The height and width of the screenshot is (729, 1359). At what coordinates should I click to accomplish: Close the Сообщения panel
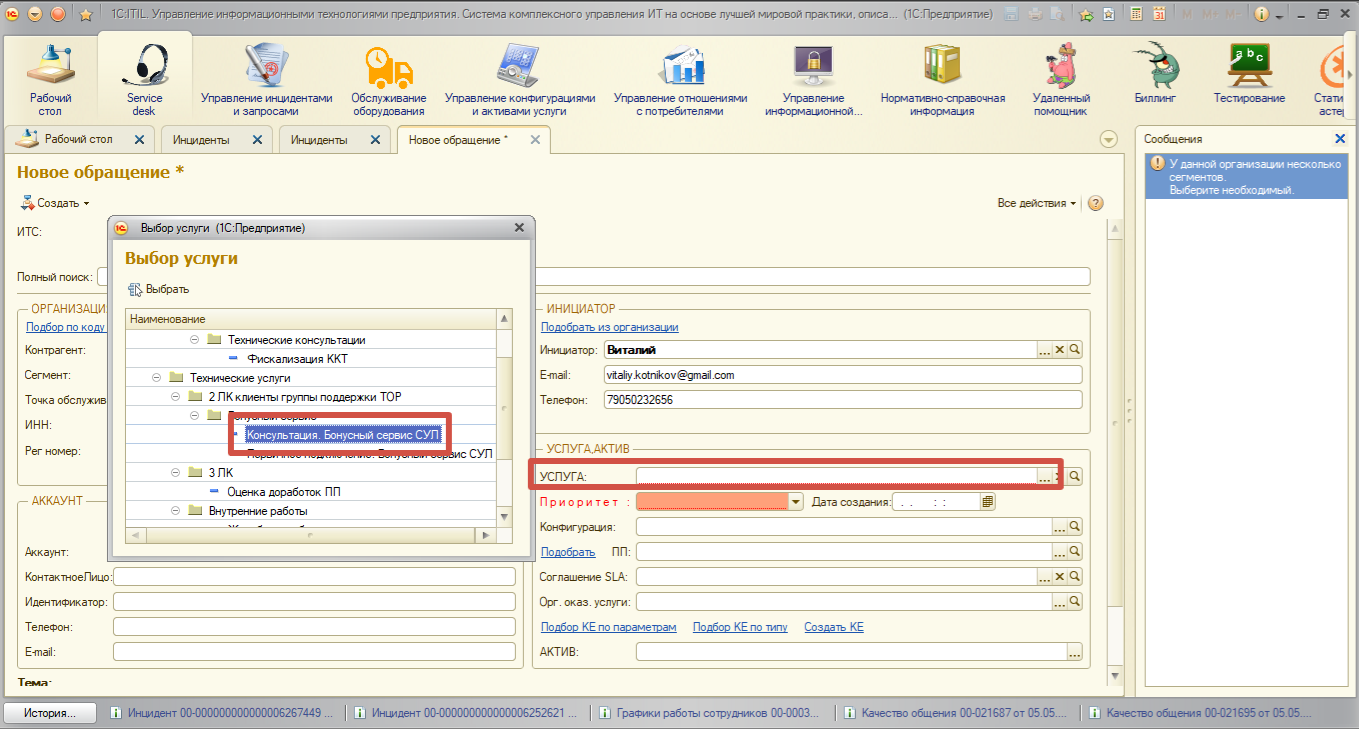coord(1341,139)
